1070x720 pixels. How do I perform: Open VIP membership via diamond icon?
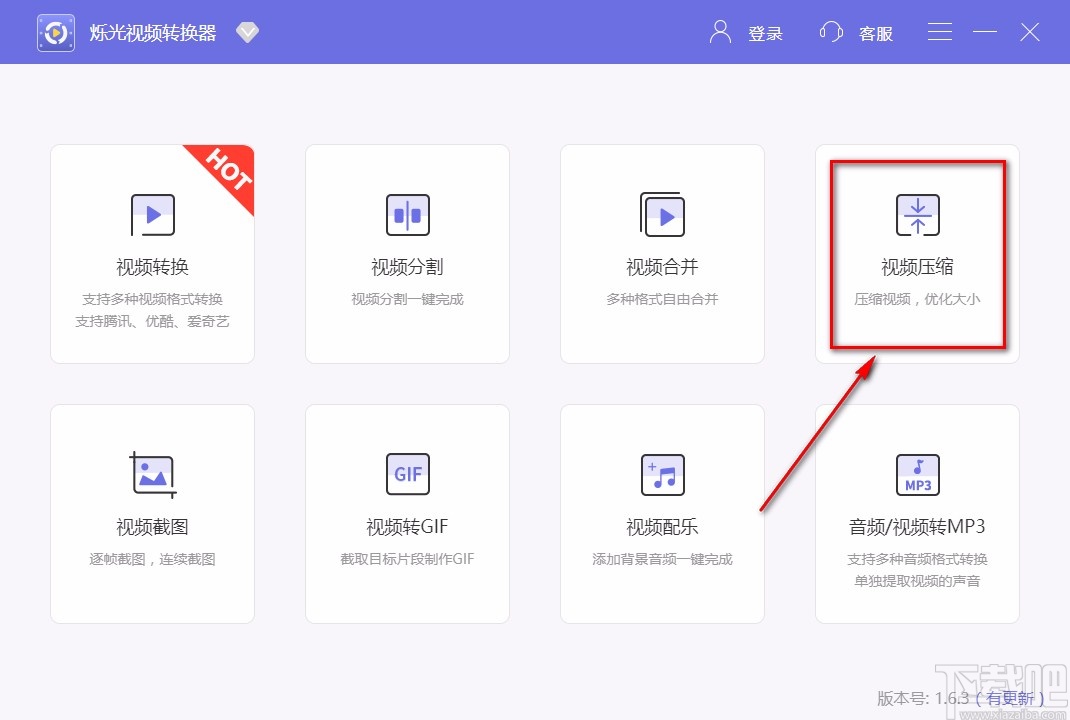pos(246,31)
